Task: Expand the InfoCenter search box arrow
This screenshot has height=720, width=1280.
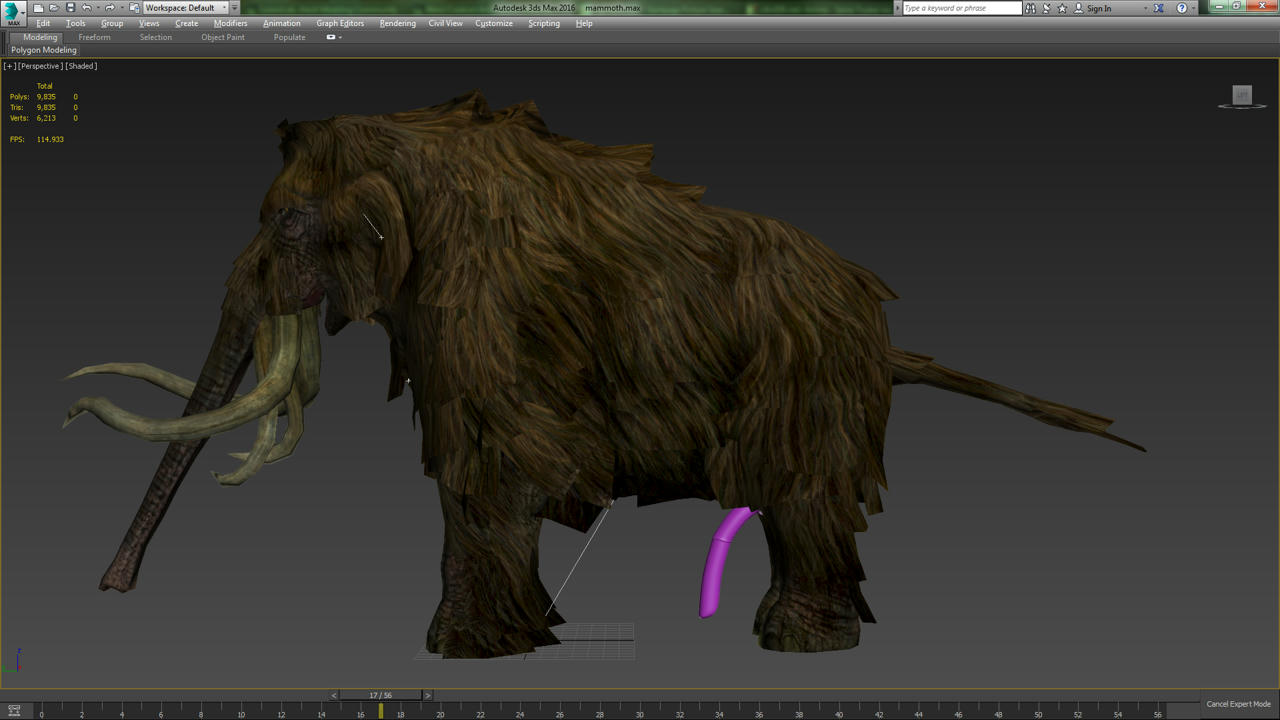Action: pyautogui.click(x=898, y=8)
